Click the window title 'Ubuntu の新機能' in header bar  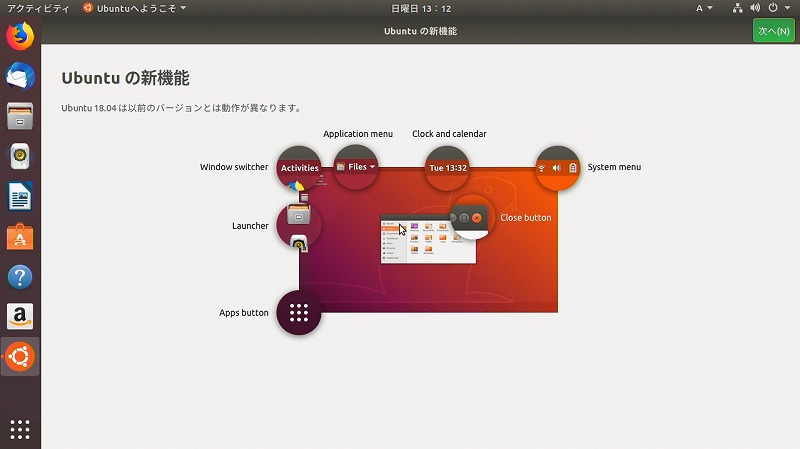[420, 31]
